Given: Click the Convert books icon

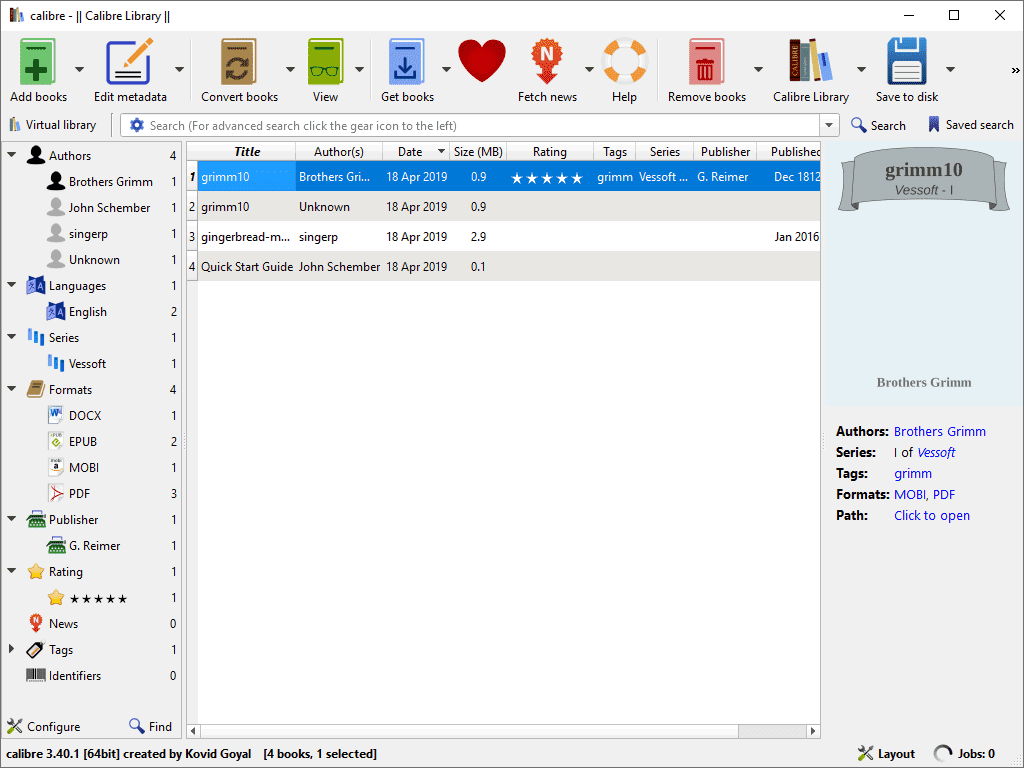Looking at the screenshot, I should coord(239,62).
